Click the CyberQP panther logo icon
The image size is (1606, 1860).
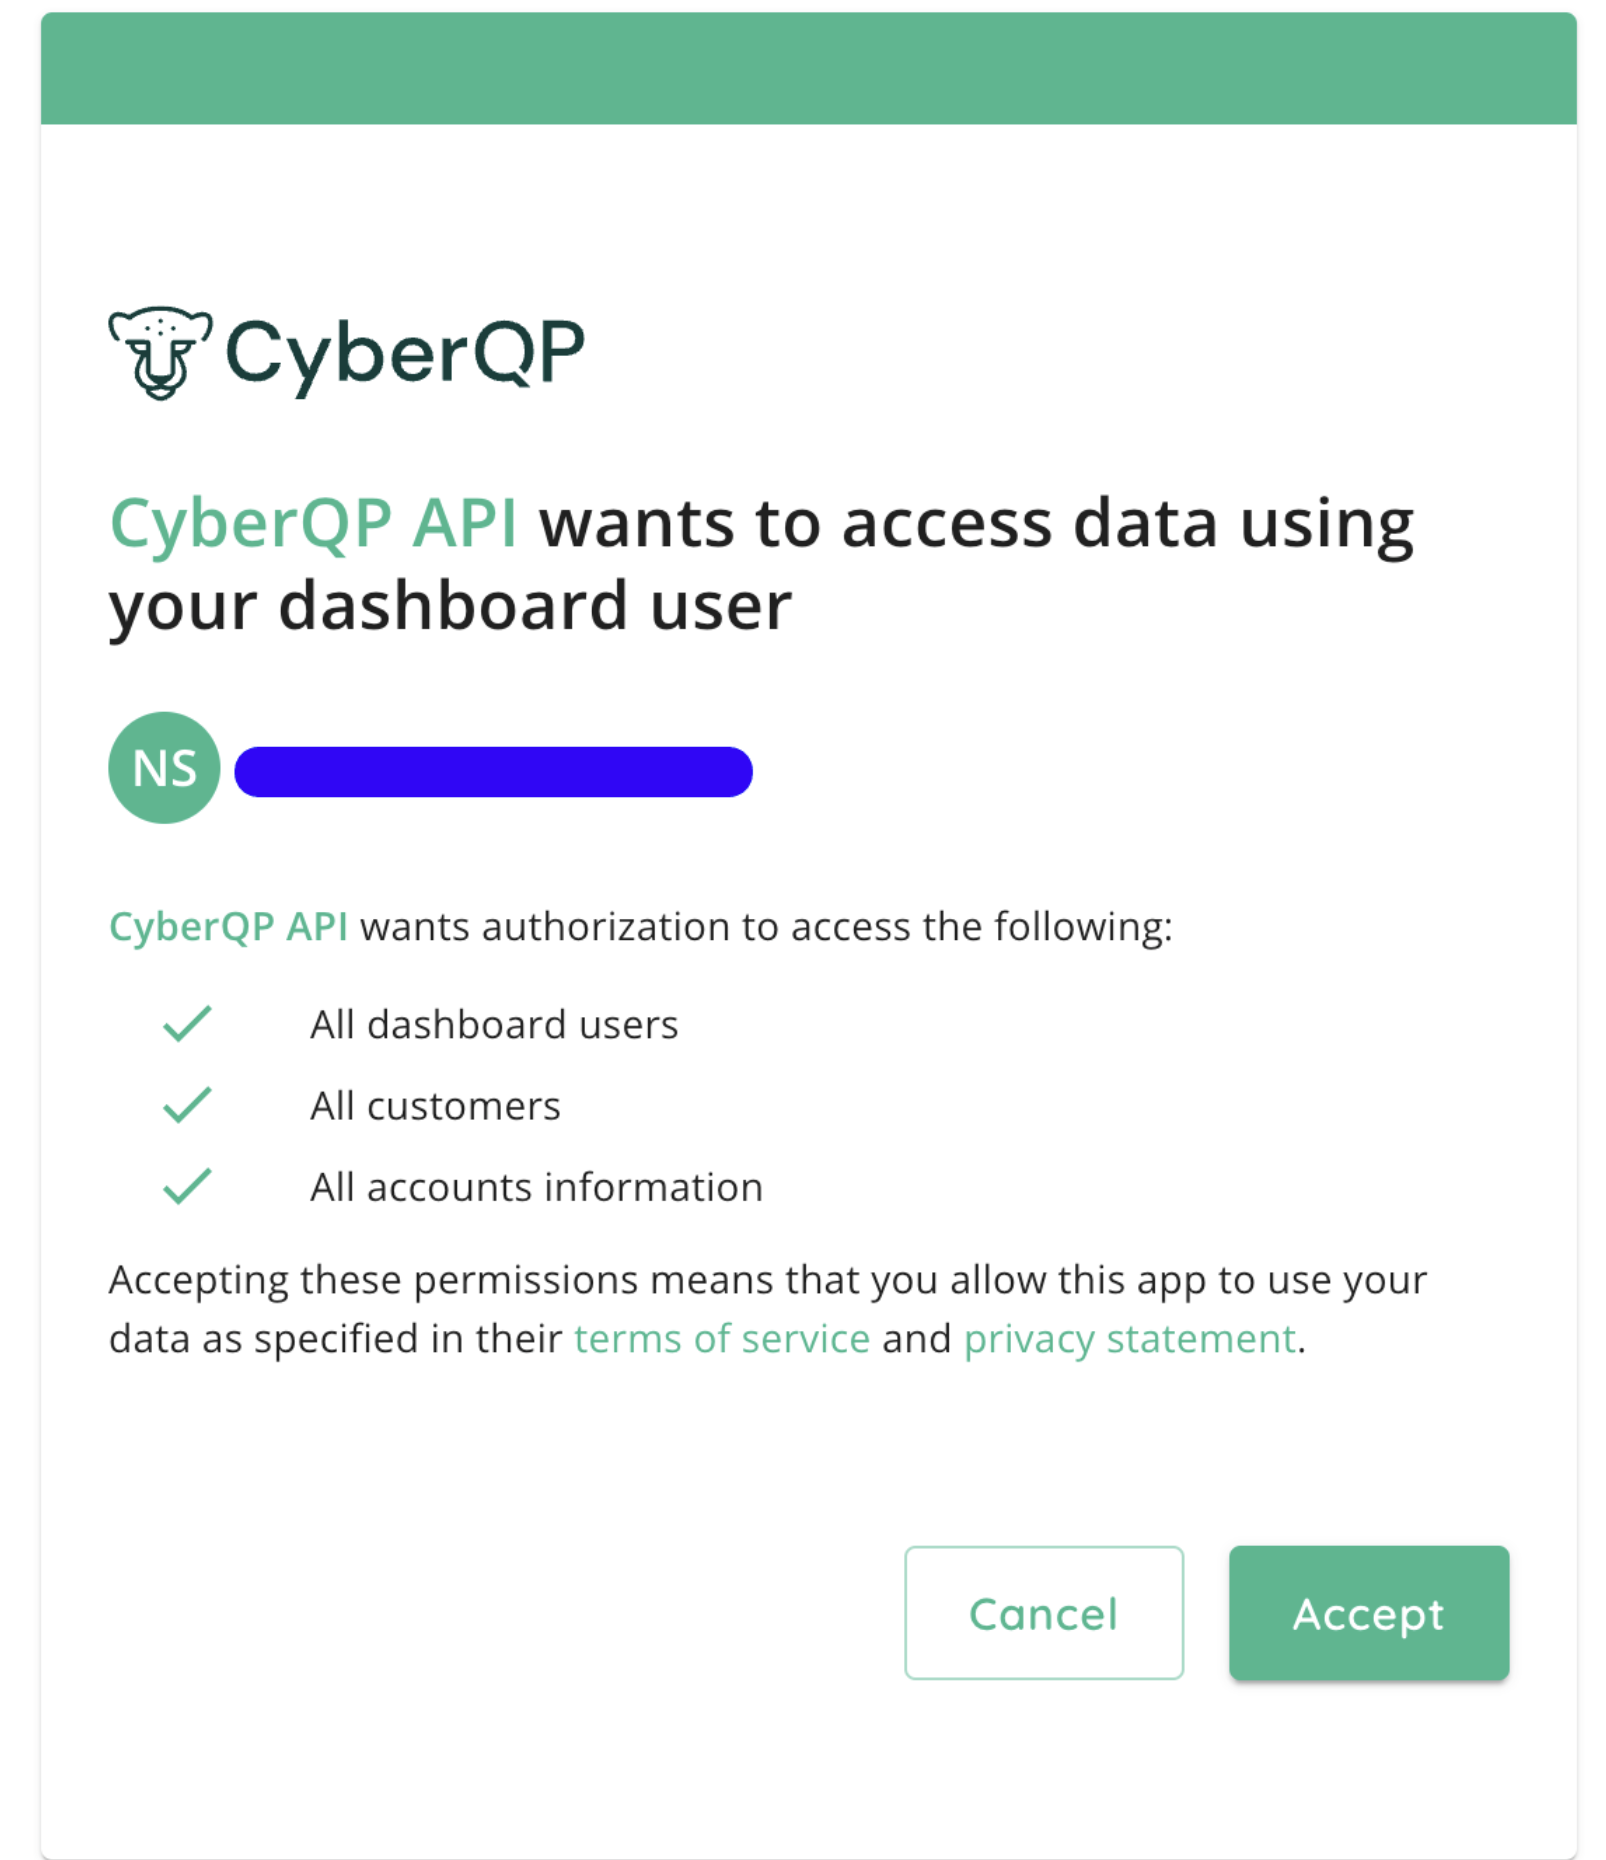[x=160, y=352]
